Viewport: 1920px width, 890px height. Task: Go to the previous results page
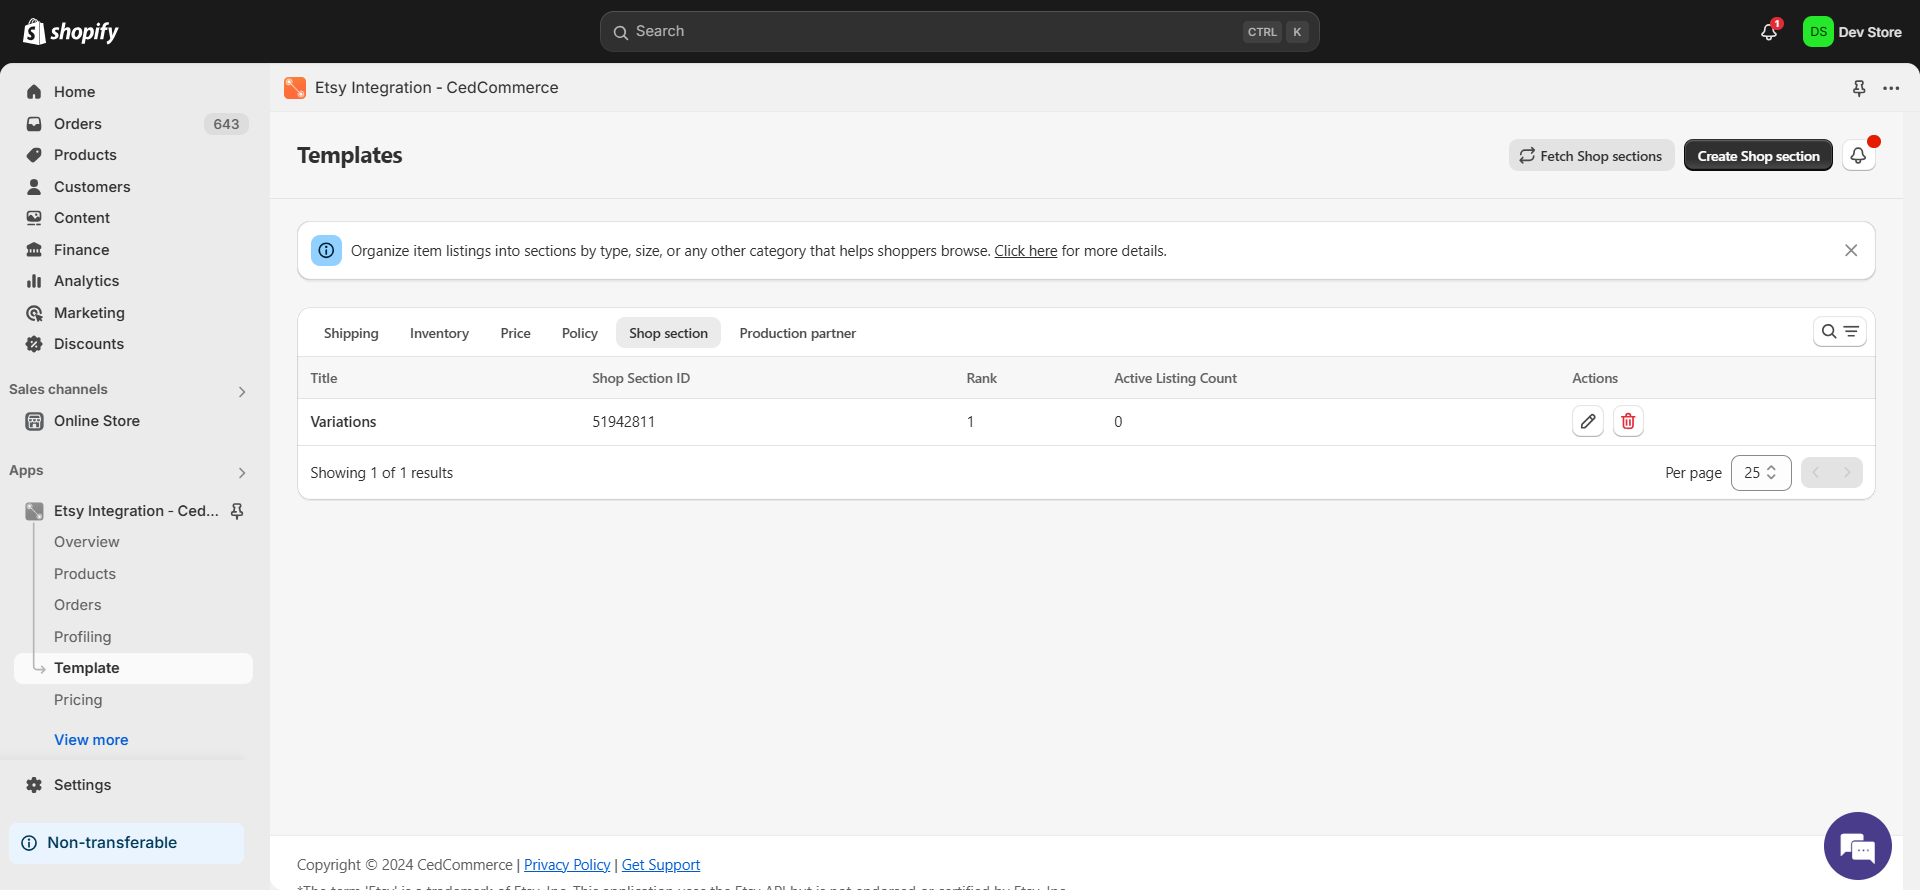pyautogui.click(x=1816, y=473)
